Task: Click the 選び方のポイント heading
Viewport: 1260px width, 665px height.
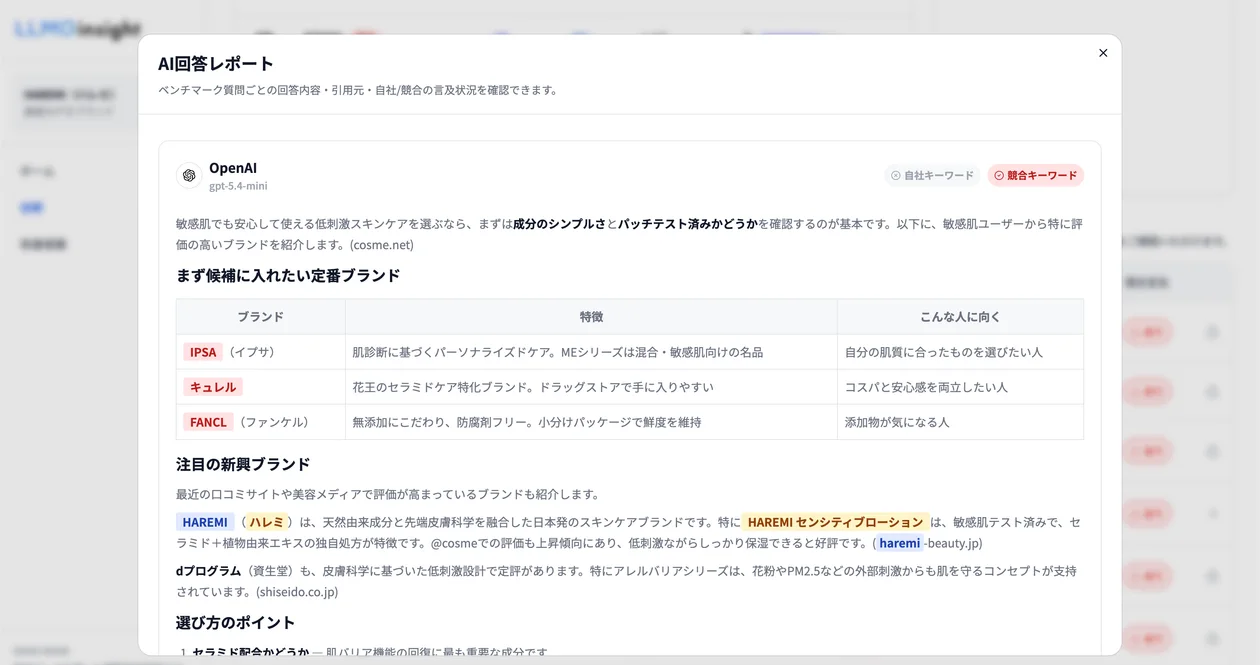Action: click(x=235, y=623)
